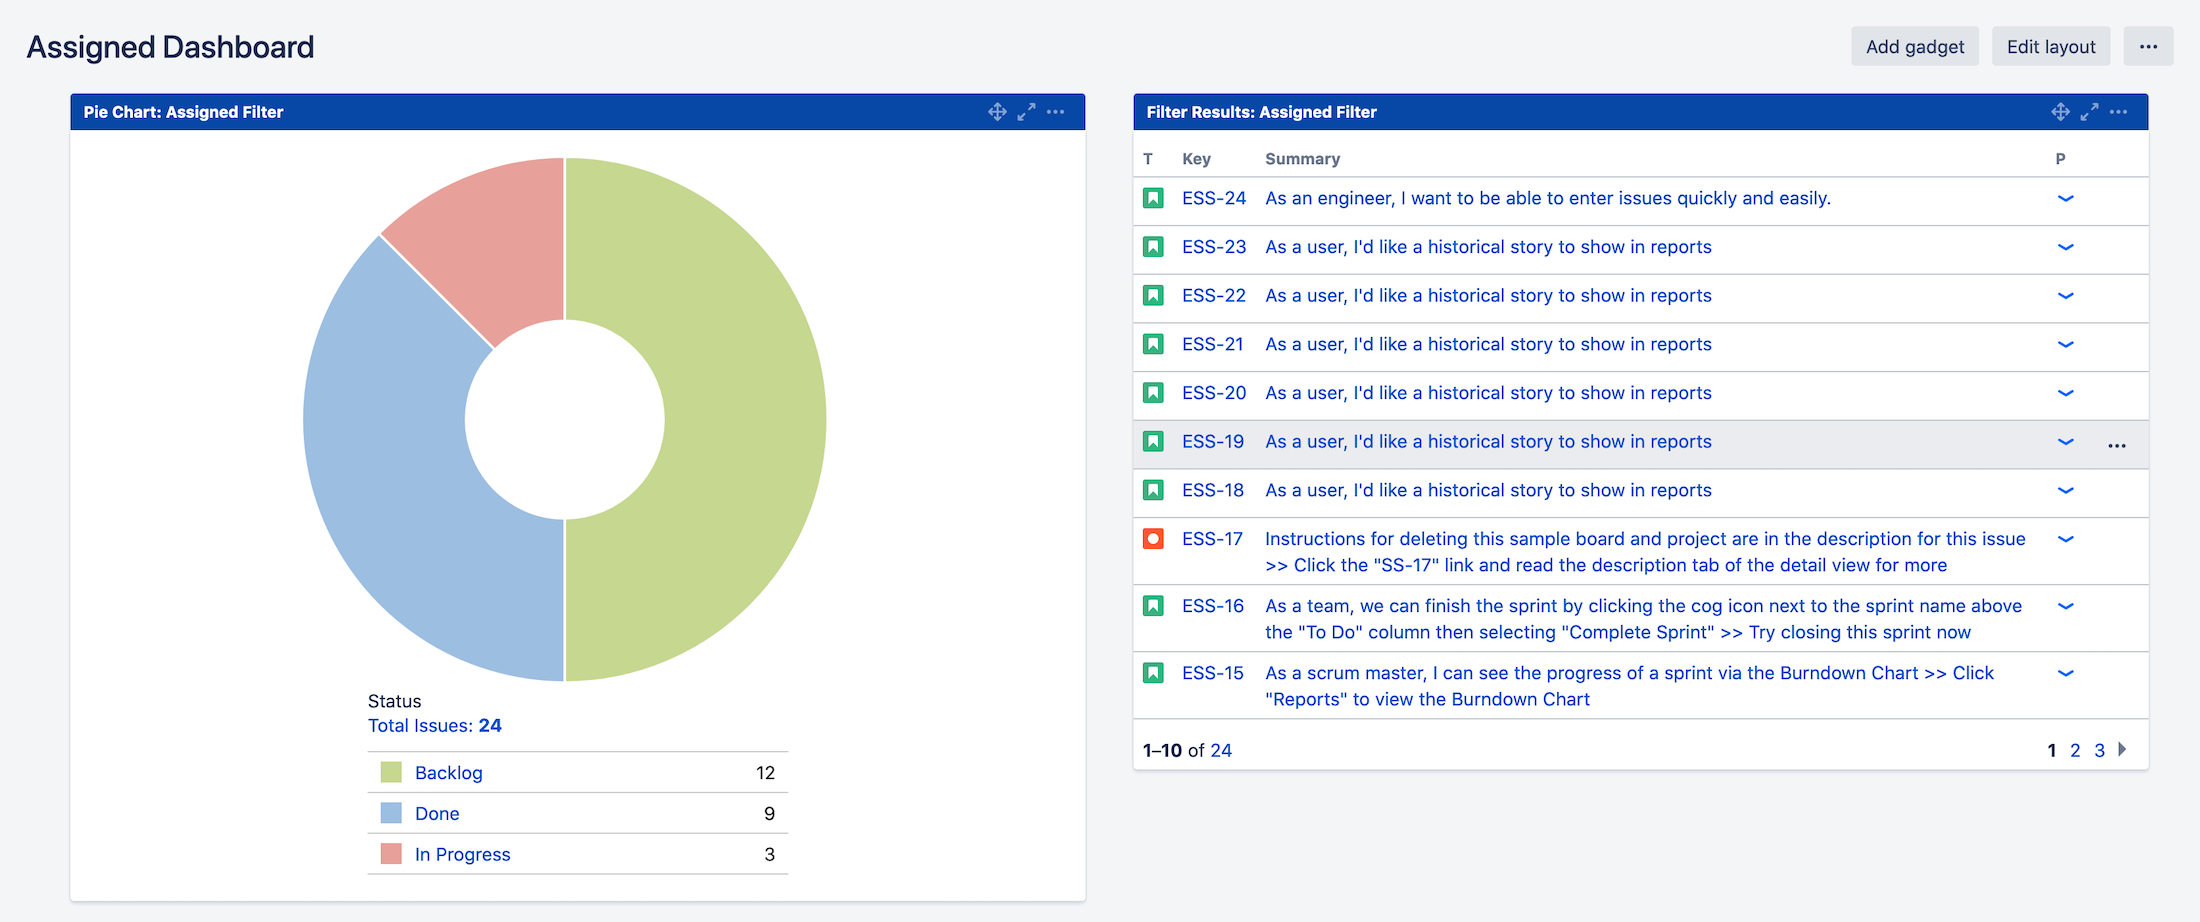Open Pie Chart gadget options via ellipsis icon
The width and height of the screenshot is (2200, 922).
pyautogui.click(x=1055, y=112)
